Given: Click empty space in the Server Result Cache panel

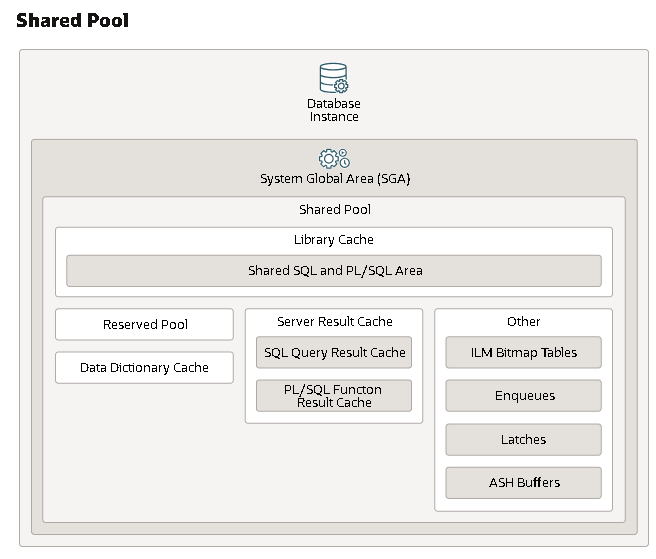Looking at the screenshot, I should 334,418.
